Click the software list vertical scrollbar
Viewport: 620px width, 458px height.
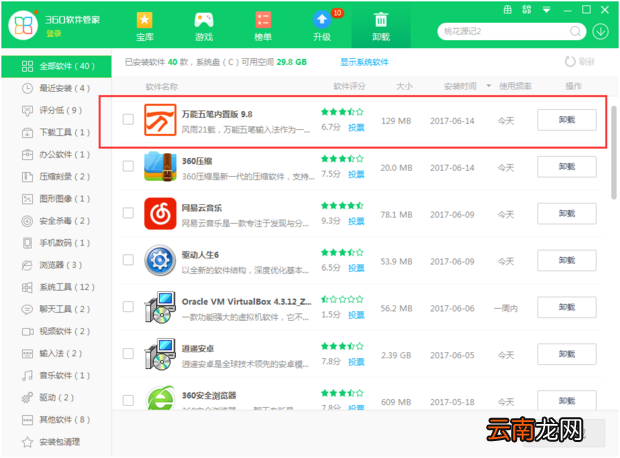pos(614,153)
